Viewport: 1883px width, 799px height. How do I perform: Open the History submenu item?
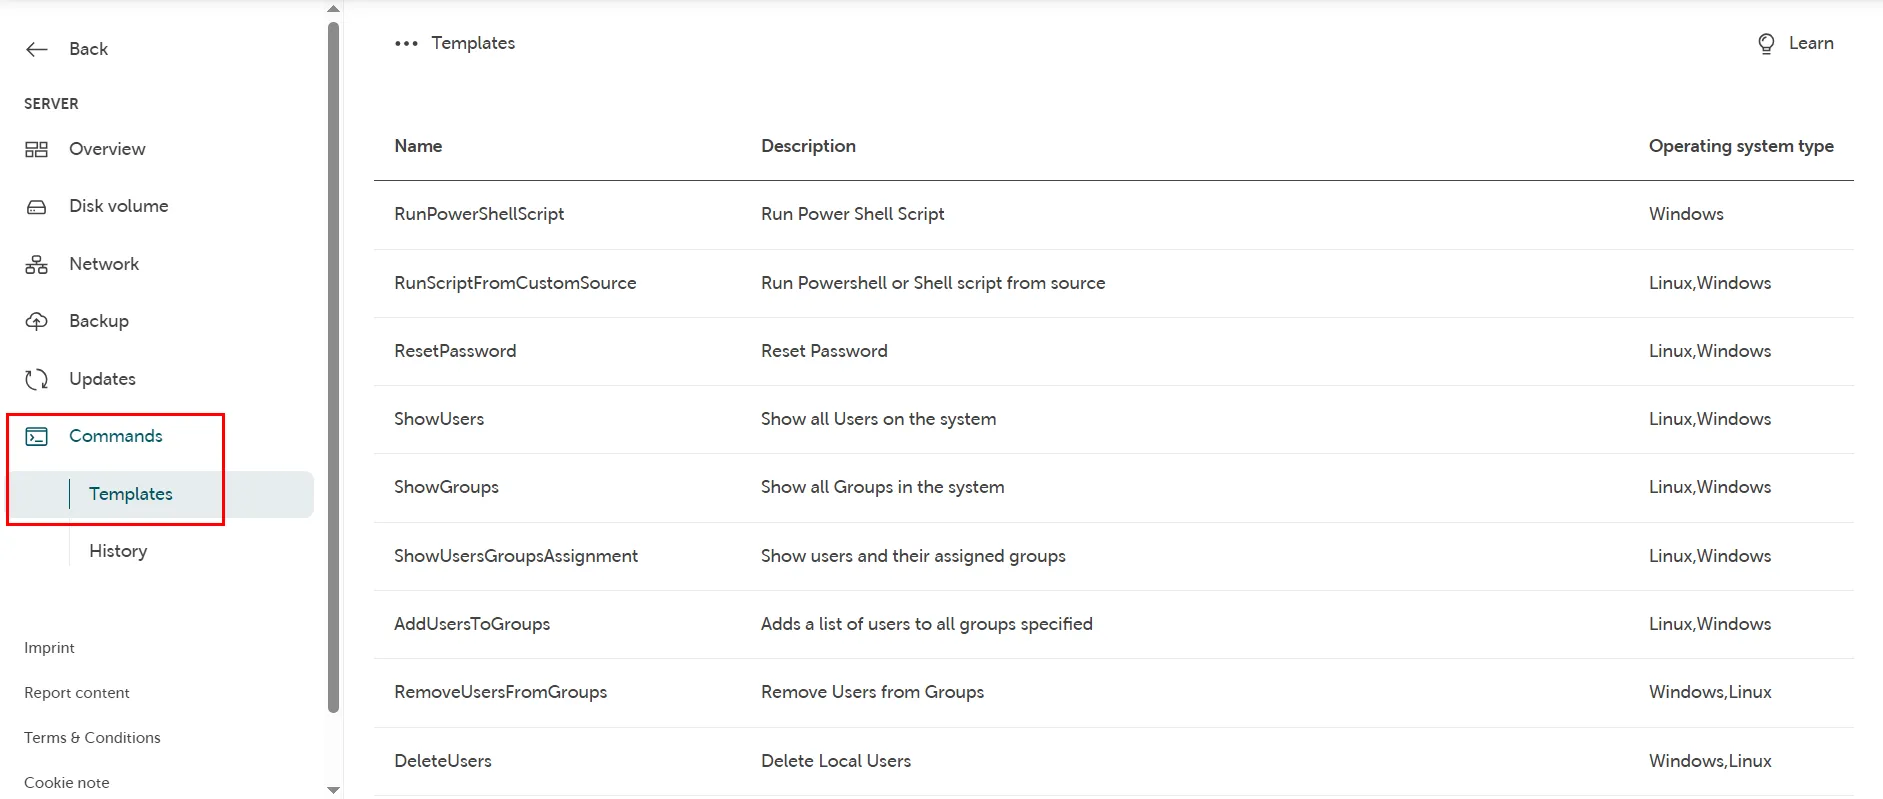[x=118, y=551]
